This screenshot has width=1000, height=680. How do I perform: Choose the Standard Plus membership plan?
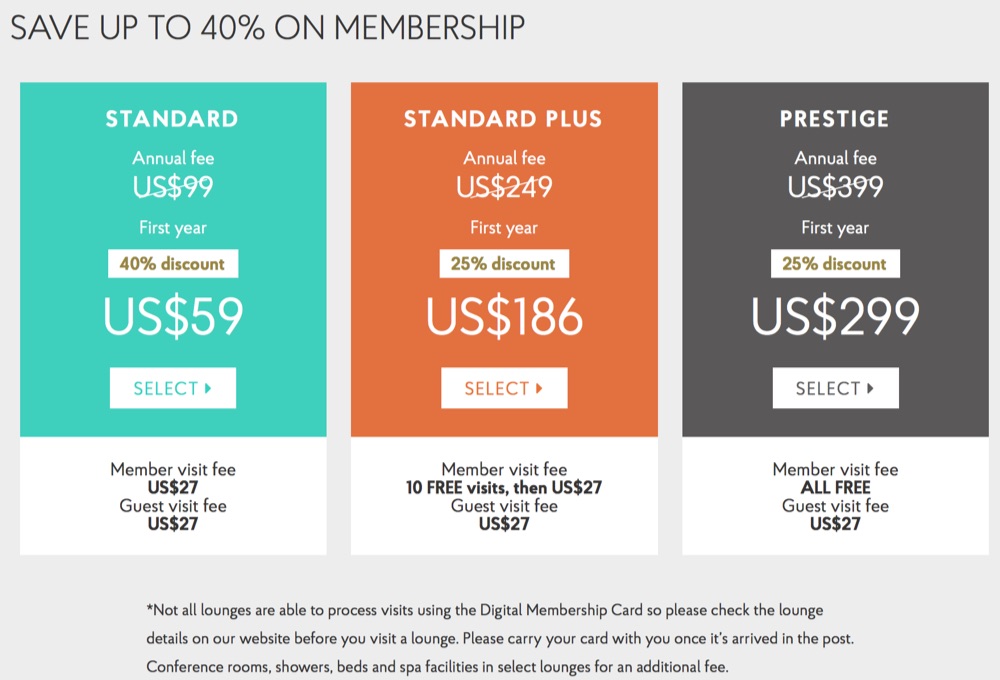coord(504,389)
